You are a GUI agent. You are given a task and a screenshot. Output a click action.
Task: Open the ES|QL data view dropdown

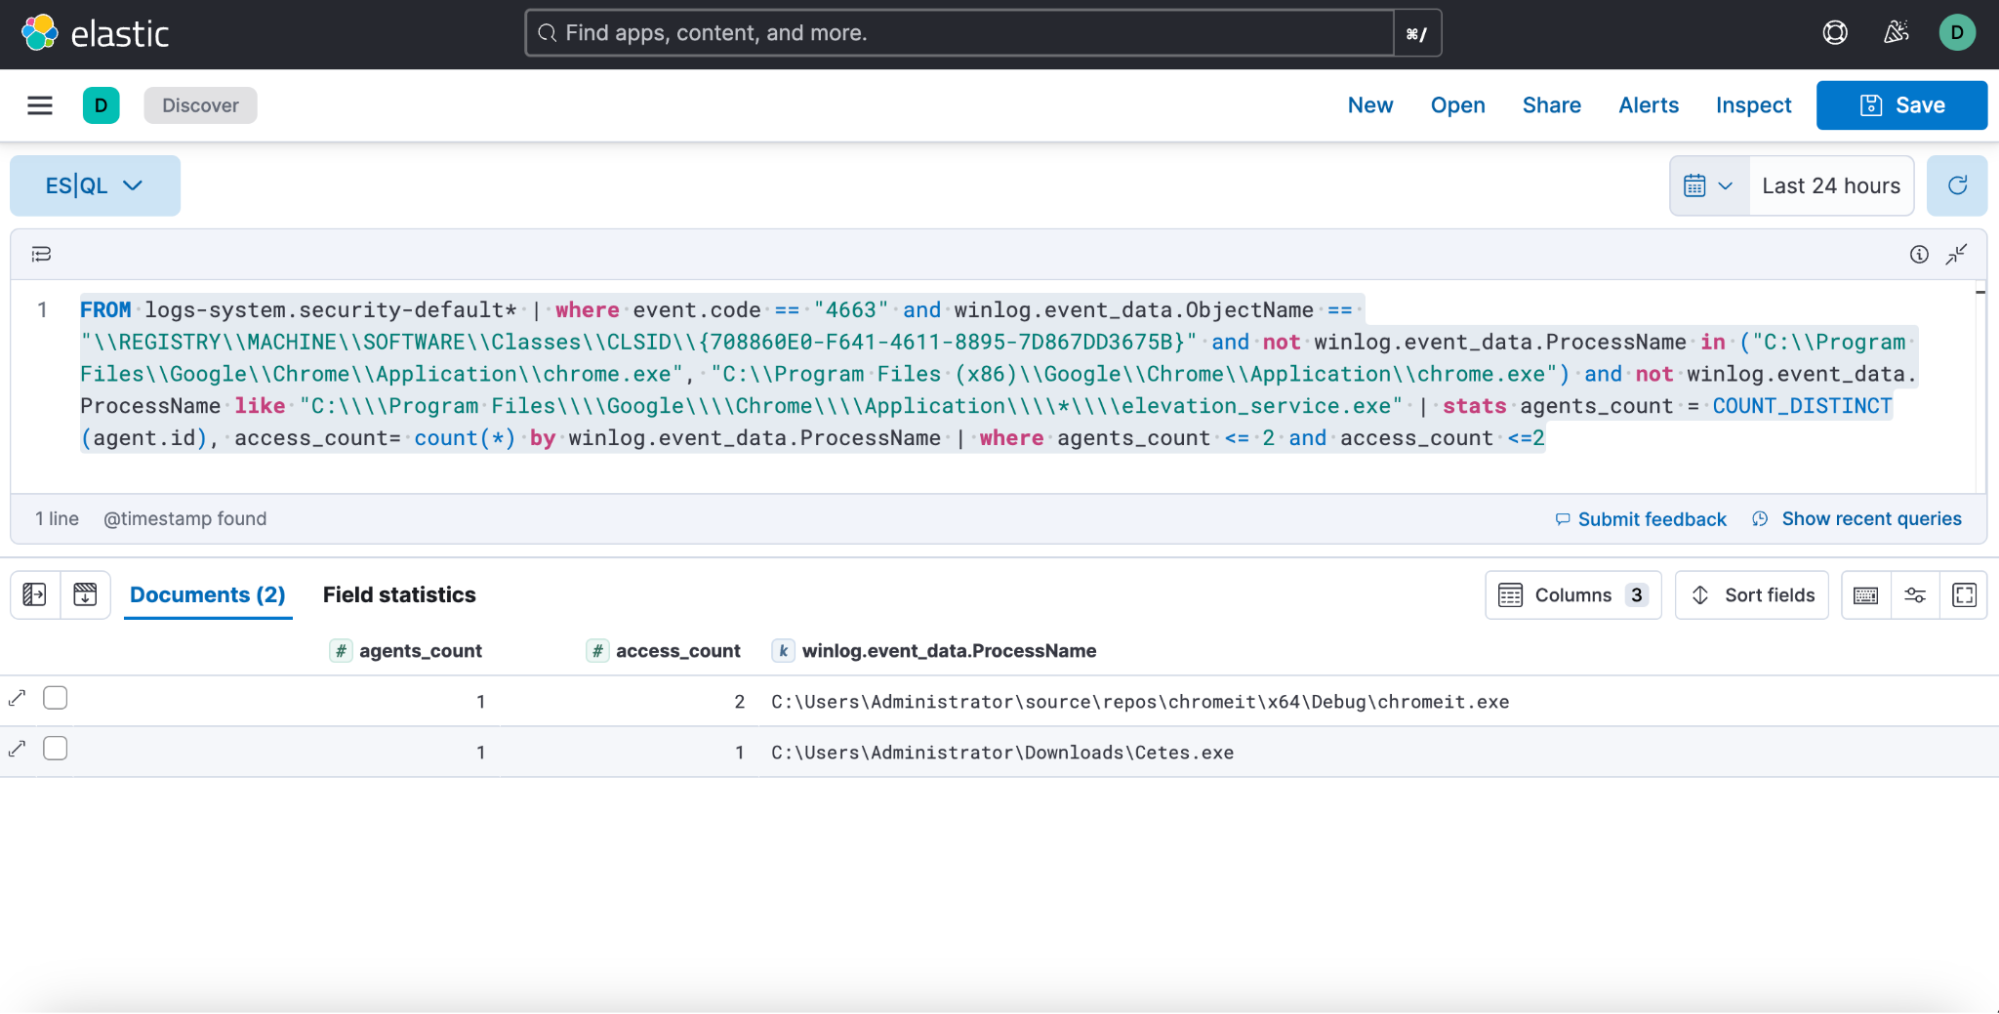[95, 185]
